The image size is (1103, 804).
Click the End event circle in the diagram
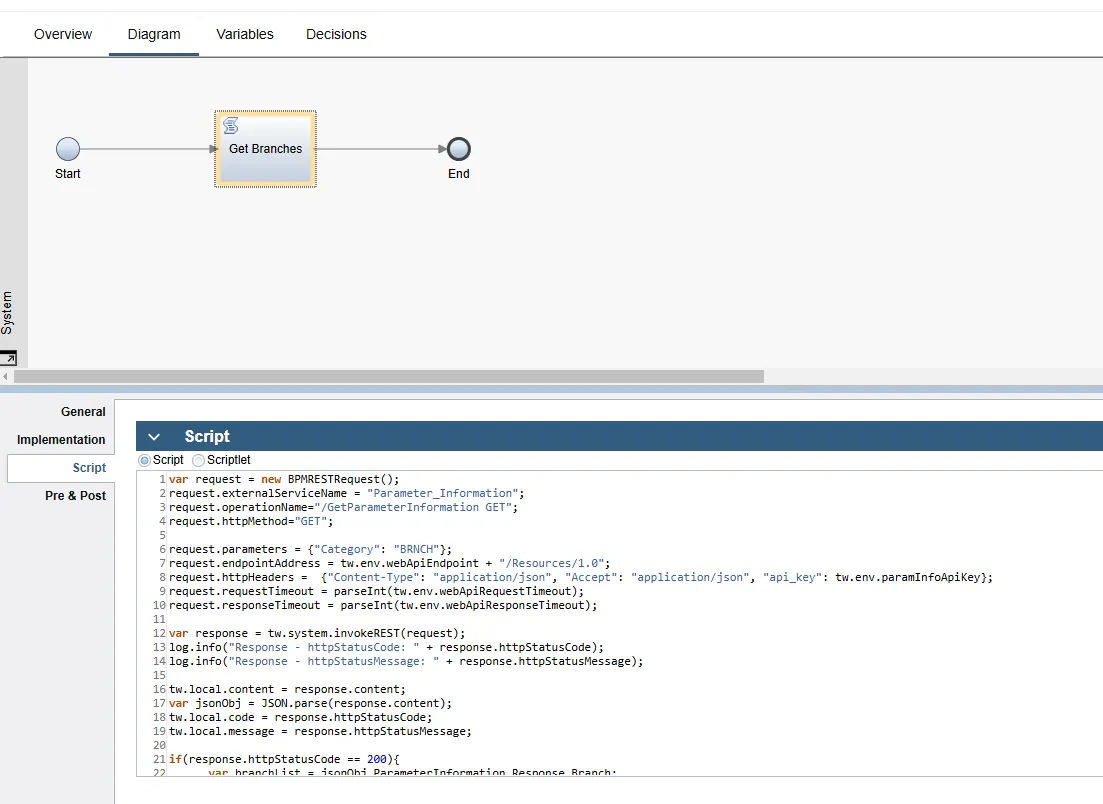click(x=458, y=147)
